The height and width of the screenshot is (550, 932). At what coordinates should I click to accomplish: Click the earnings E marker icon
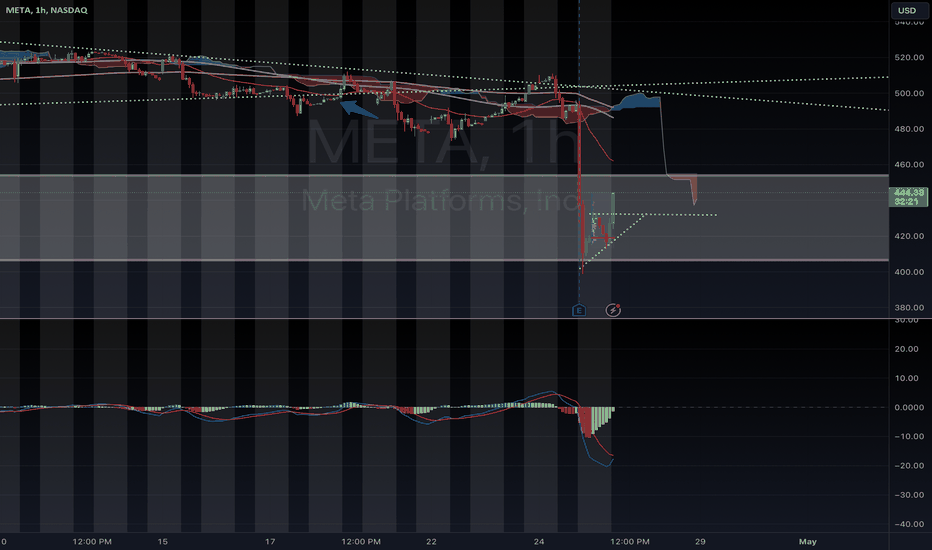point(578,310)
